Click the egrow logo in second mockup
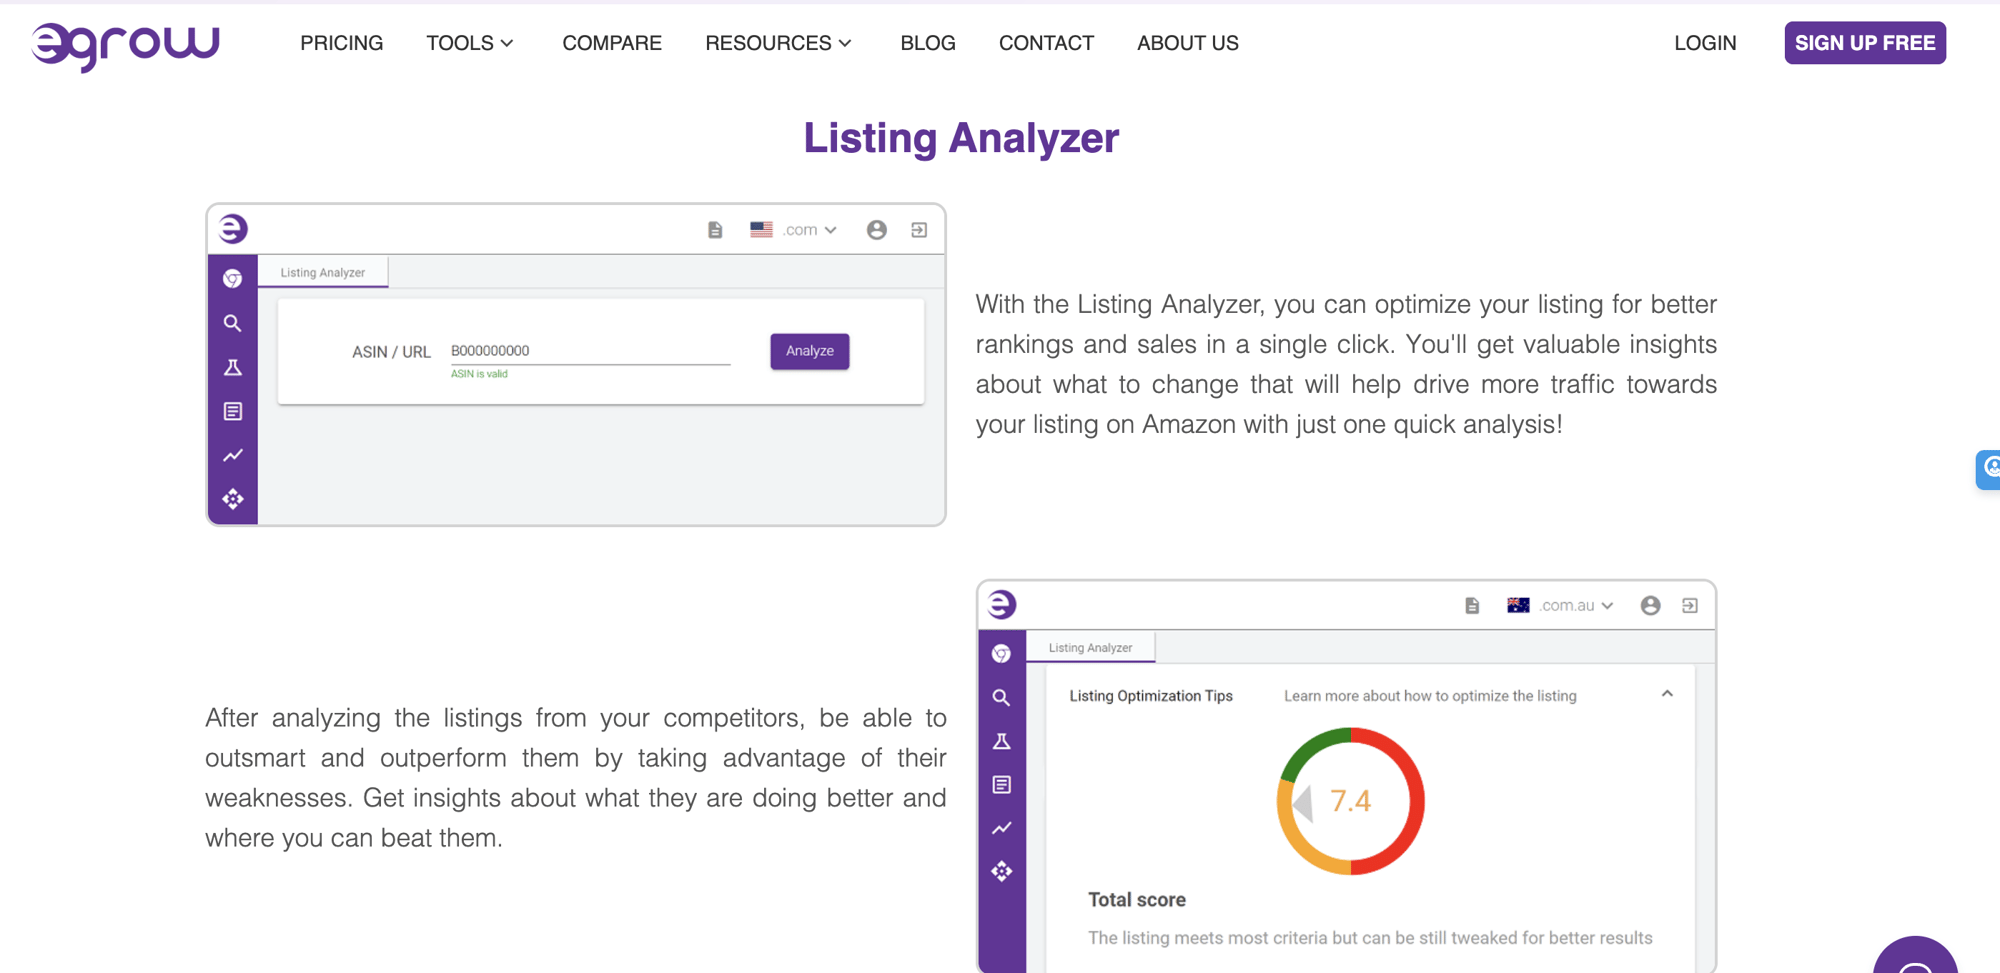The width and height of the screenshot is (2000, 973). 1002,604
